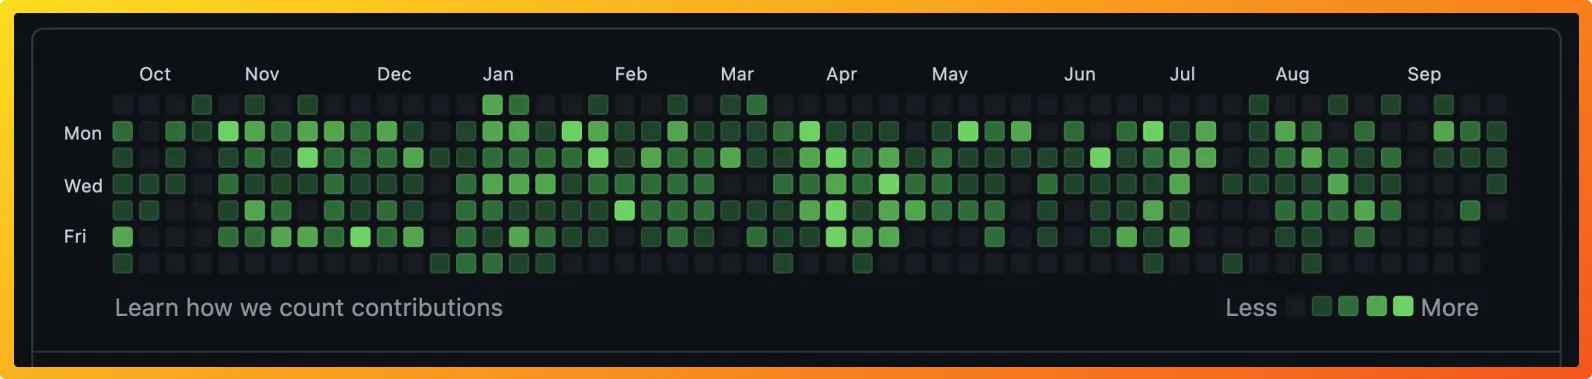Click the 'Fri' weekday label
This screenshot has height=379, width=1592.
[x=75, y=236]
